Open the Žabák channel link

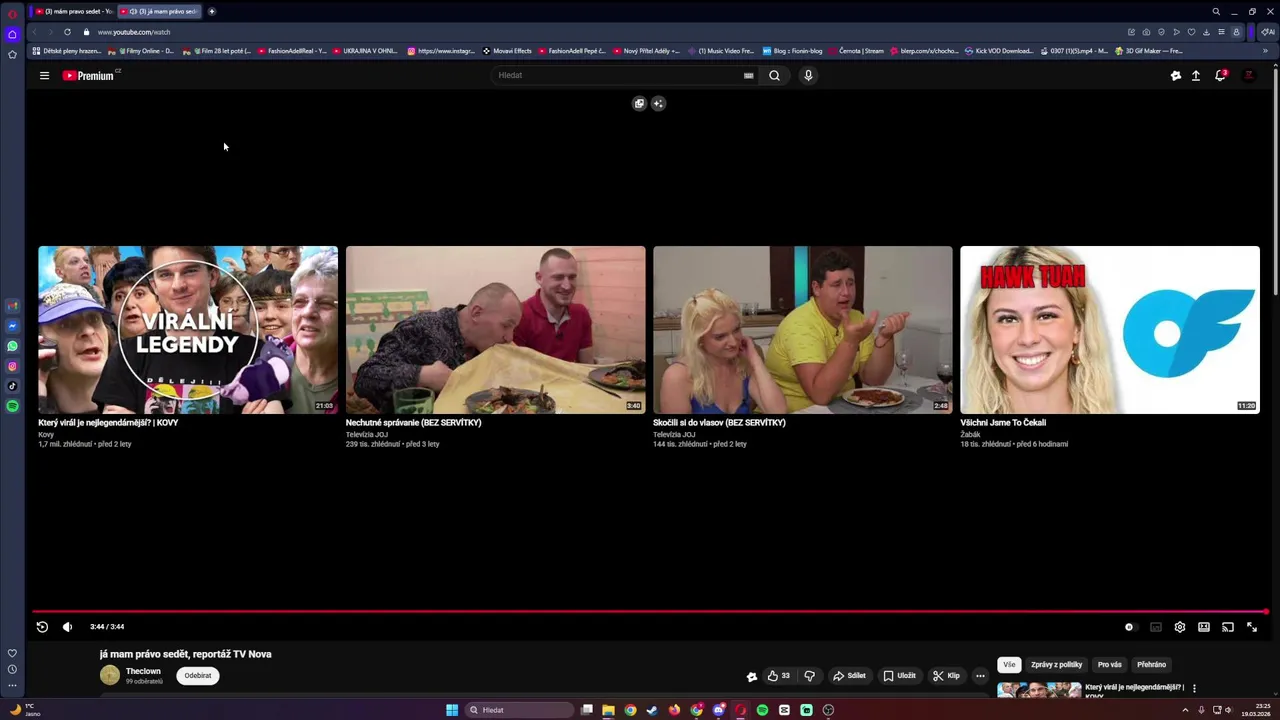pyautogui.click(x=970, y=434)
